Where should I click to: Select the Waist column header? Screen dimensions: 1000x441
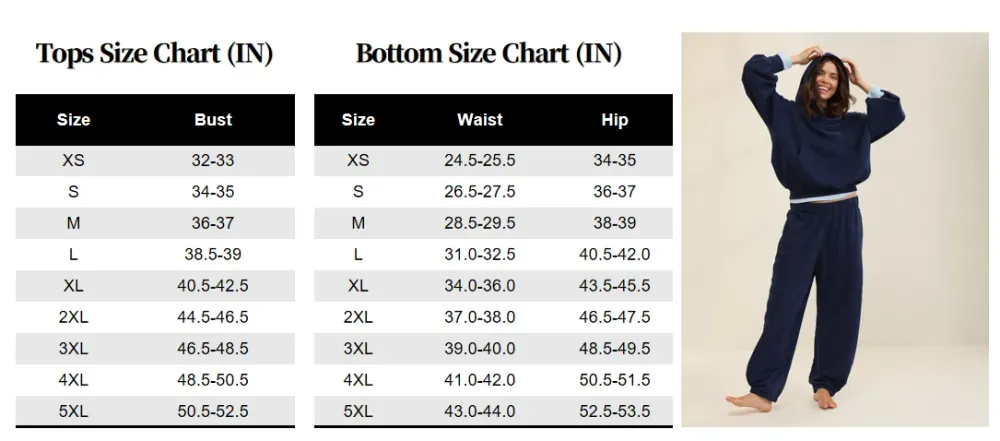click(x=480, y=120)
